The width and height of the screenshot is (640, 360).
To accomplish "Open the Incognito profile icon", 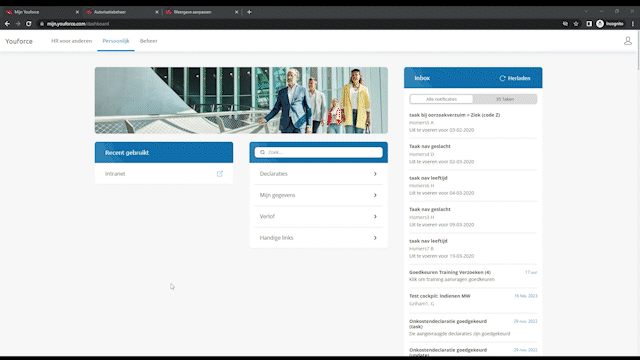I will (x=600, y=24).
